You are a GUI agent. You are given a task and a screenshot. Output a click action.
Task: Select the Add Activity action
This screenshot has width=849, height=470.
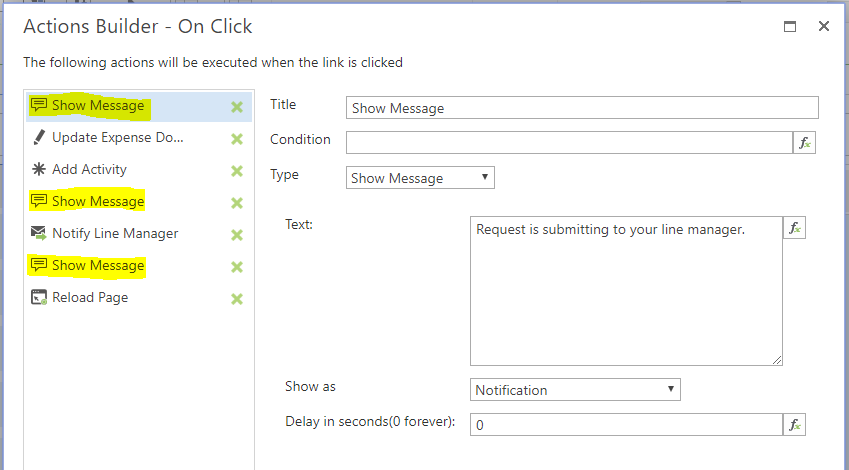point(89,170)
